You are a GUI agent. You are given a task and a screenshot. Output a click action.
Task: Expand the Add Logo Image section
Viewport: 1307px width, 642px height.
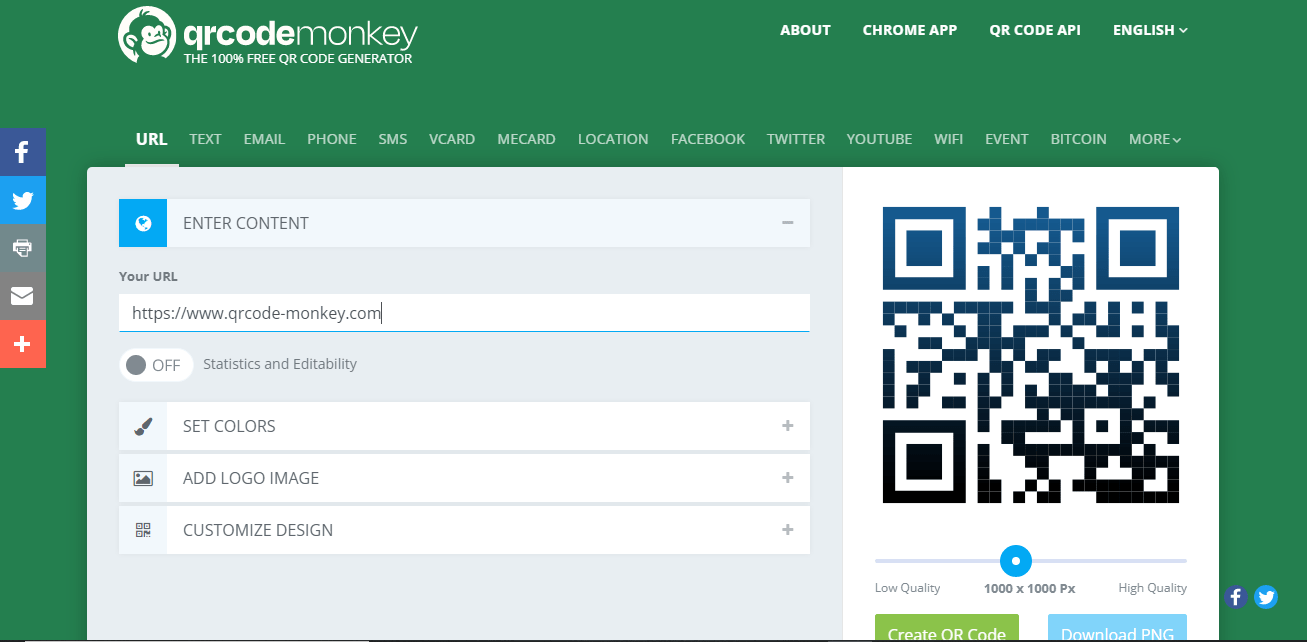[788, 478]
